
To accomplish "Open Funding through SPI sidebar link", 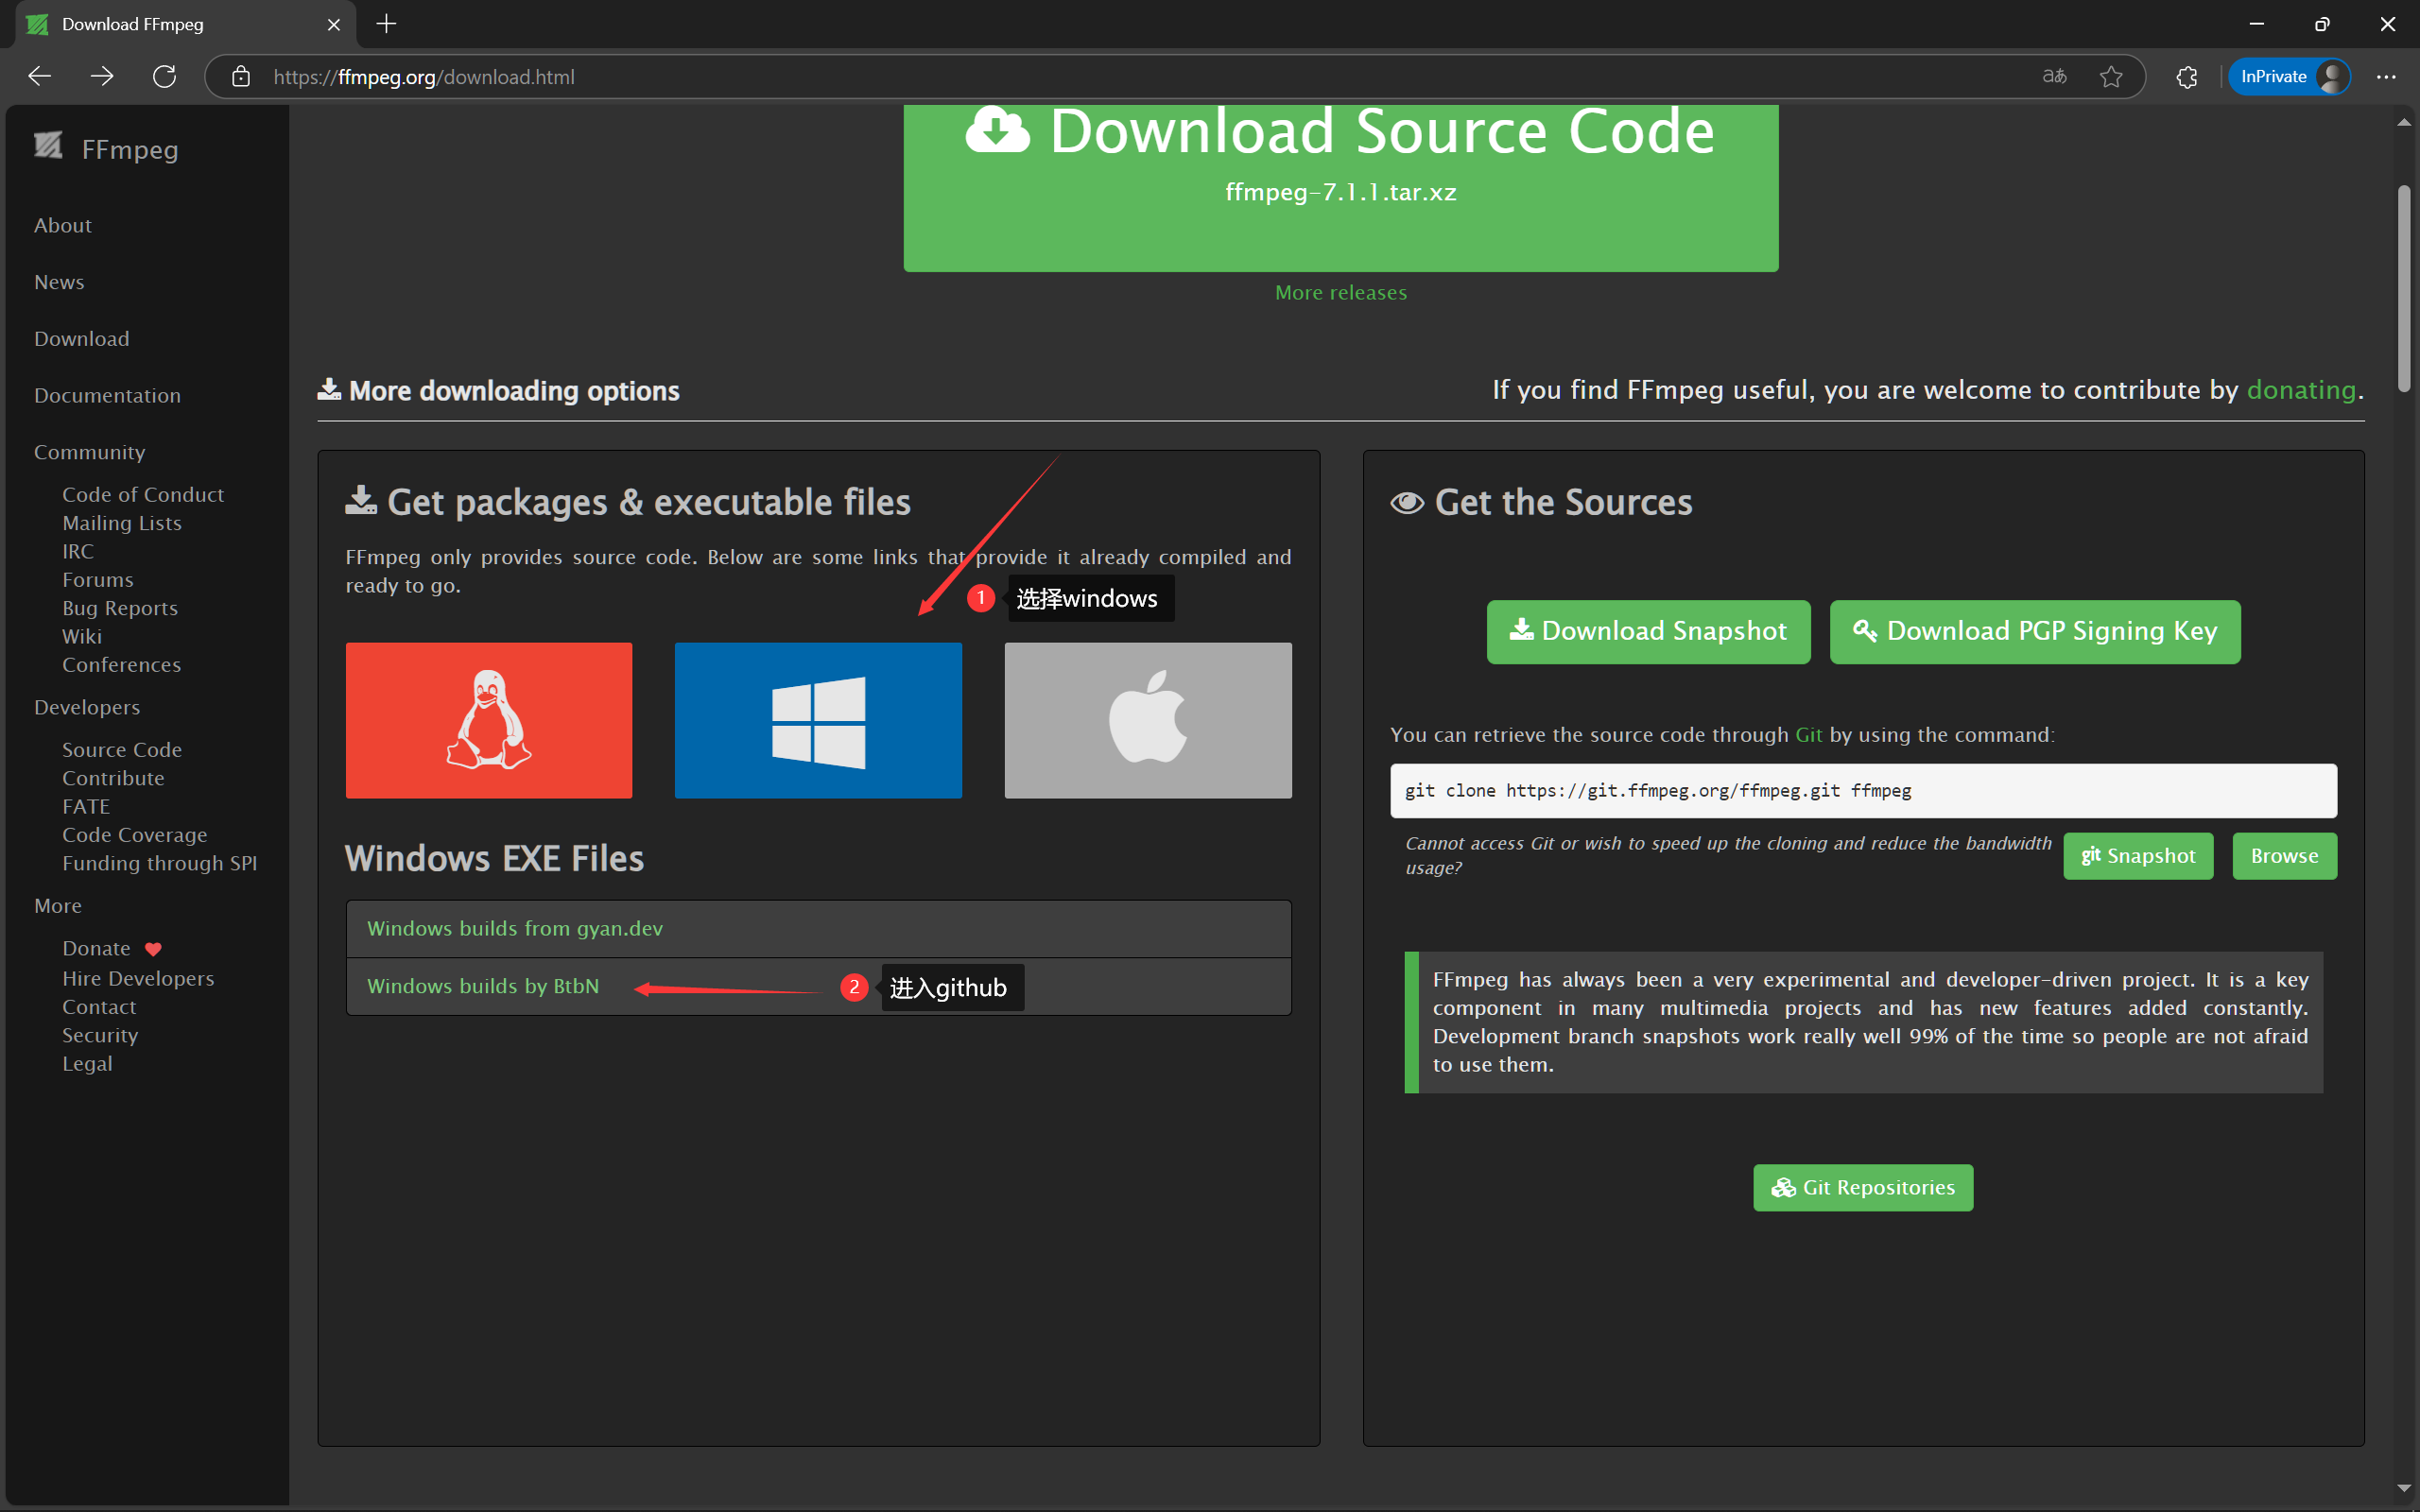I will [160, 863].
